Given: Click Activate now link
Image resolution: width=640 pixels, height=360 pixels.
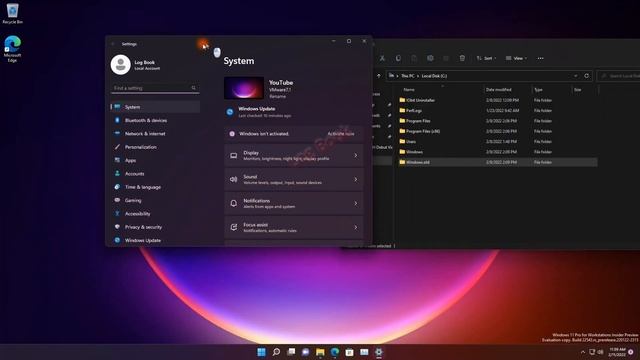Looking at the screenshot, I should point(341,134).
